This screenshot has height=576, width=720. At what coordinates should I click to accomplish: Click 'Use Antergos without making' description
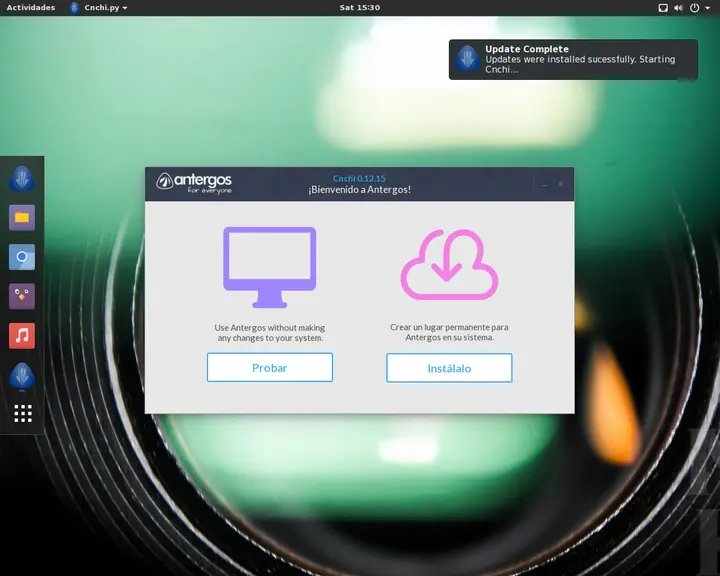(270, 333)
